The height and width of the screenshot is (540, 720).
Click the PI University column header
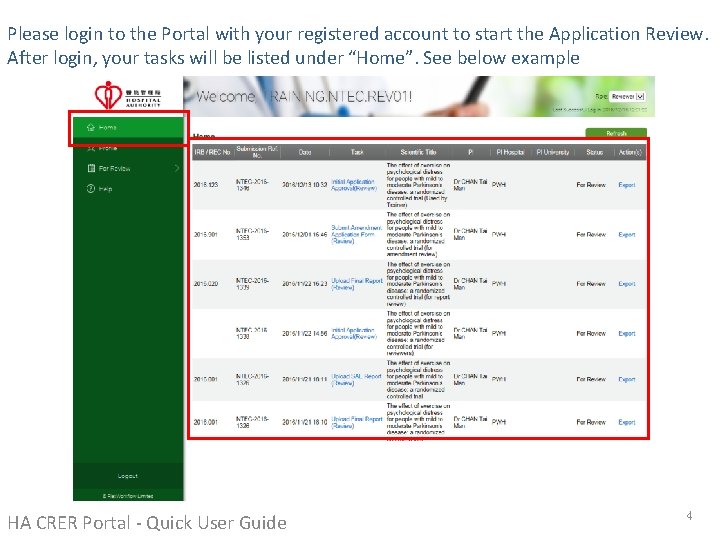552,152
